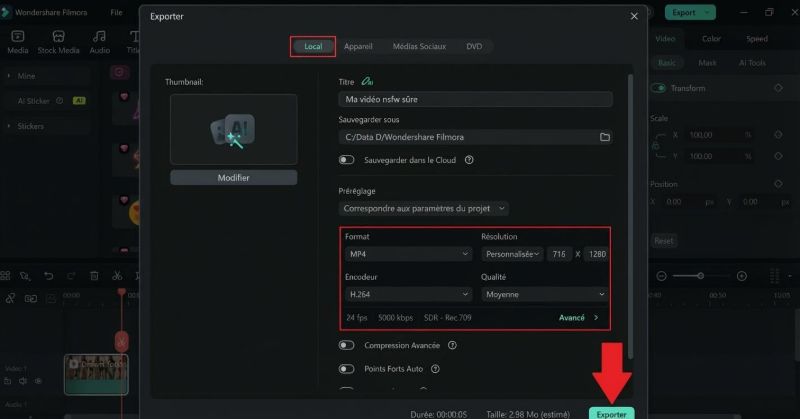Click the timeline link icon

[x=10, y=299]
